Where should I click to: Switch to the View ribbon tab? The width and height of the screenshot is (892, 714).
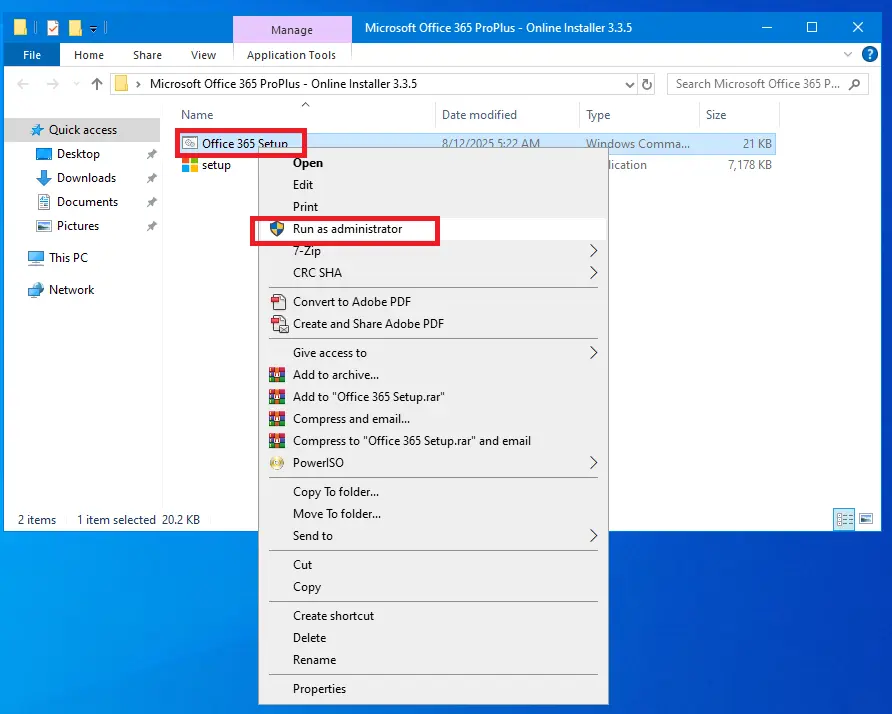[203, 55]
